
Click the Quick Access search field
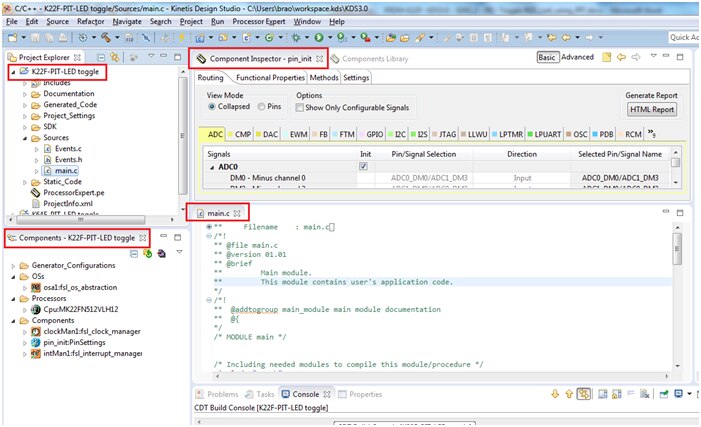click(683, 38)
